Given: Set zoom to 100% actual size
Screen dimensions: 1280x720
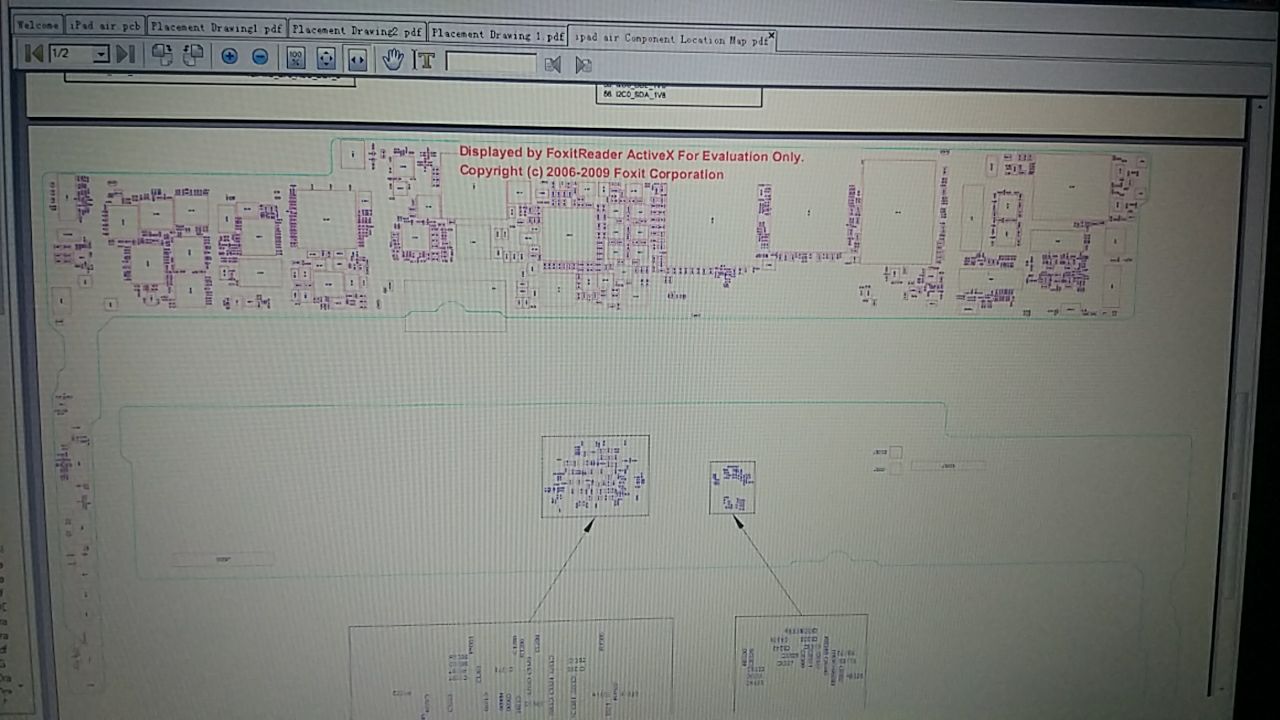Looking at the screenshot, I should click(x=296, y=58).
